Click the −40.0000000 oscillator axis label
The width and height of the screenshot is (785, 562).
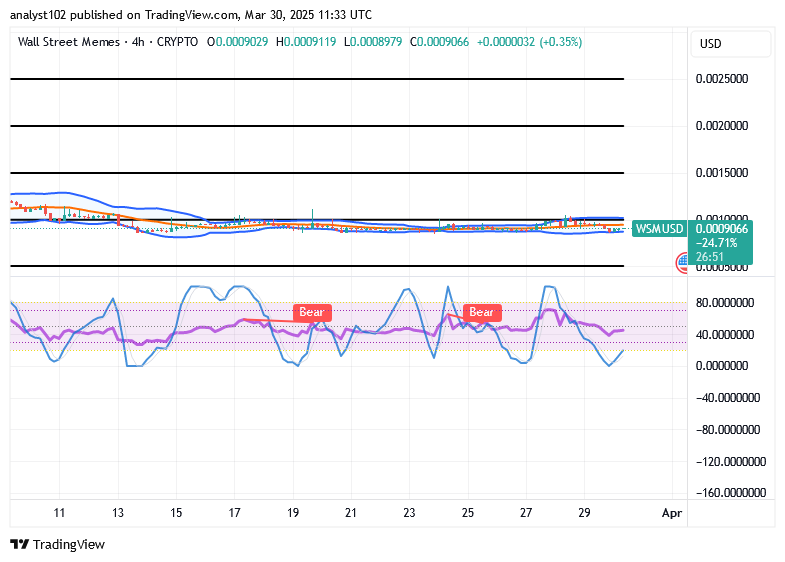click(x=728, y=398)
